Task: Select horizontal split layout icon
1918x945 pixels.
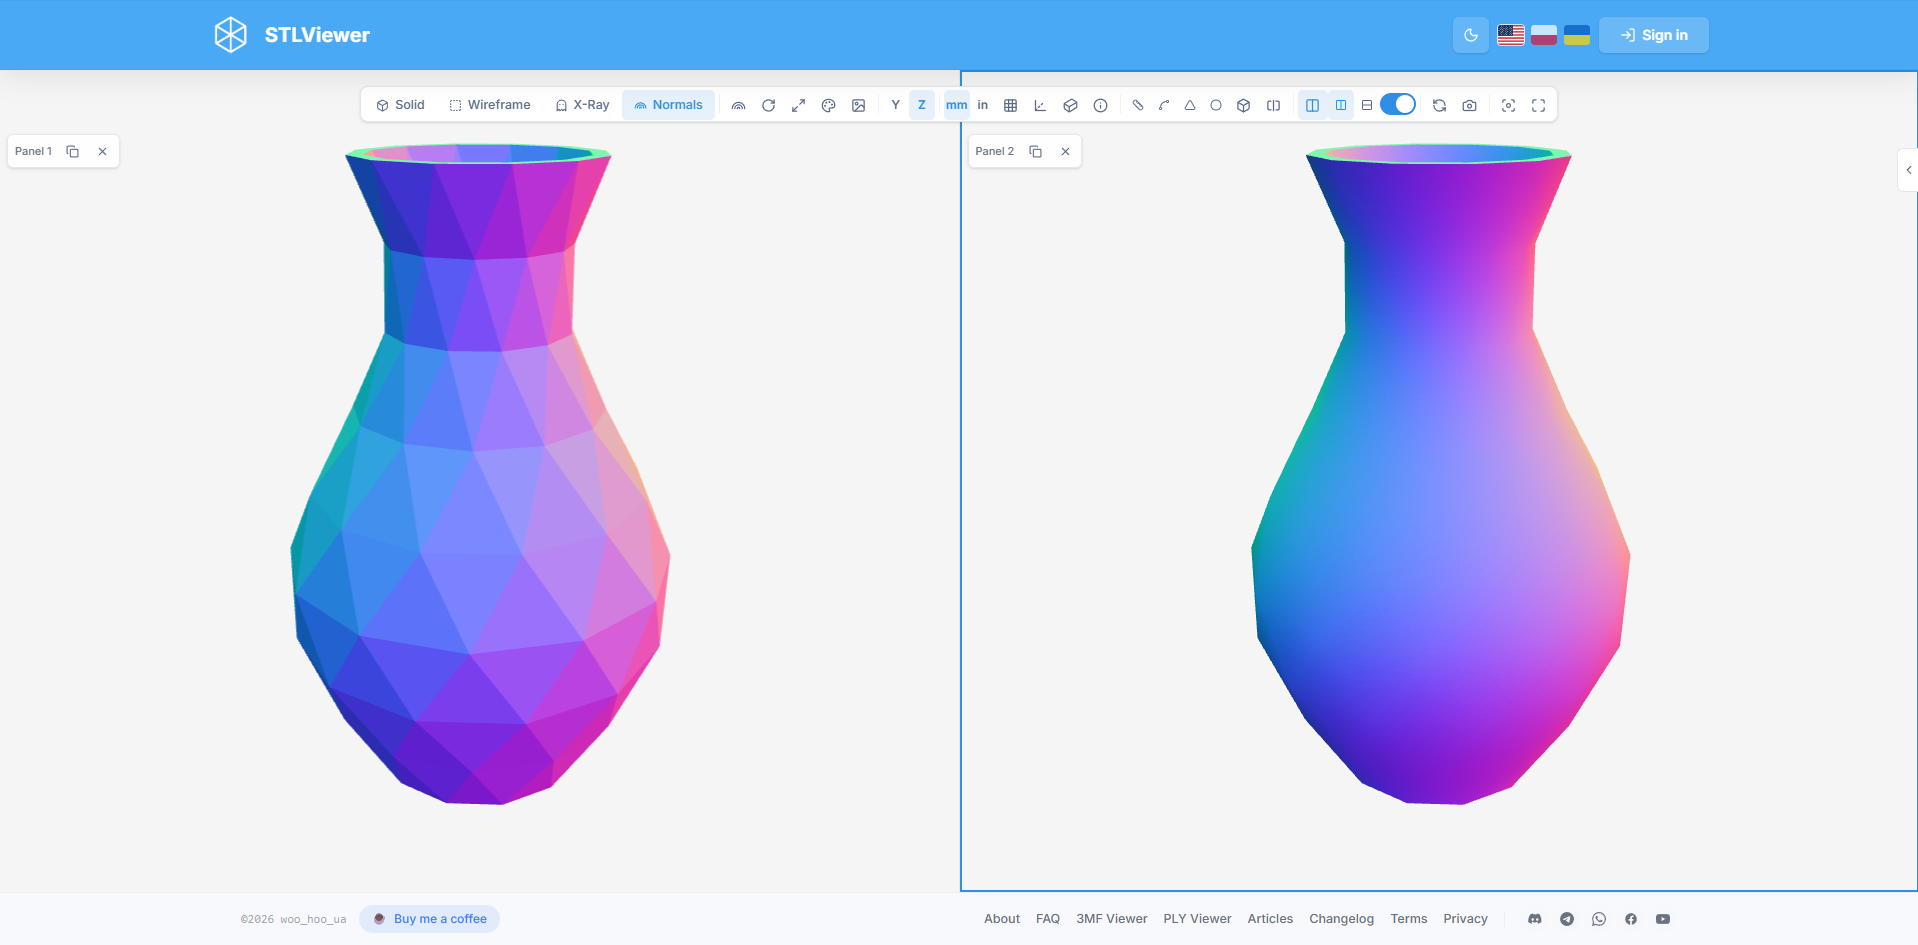Action: [x=1367, y=105]
